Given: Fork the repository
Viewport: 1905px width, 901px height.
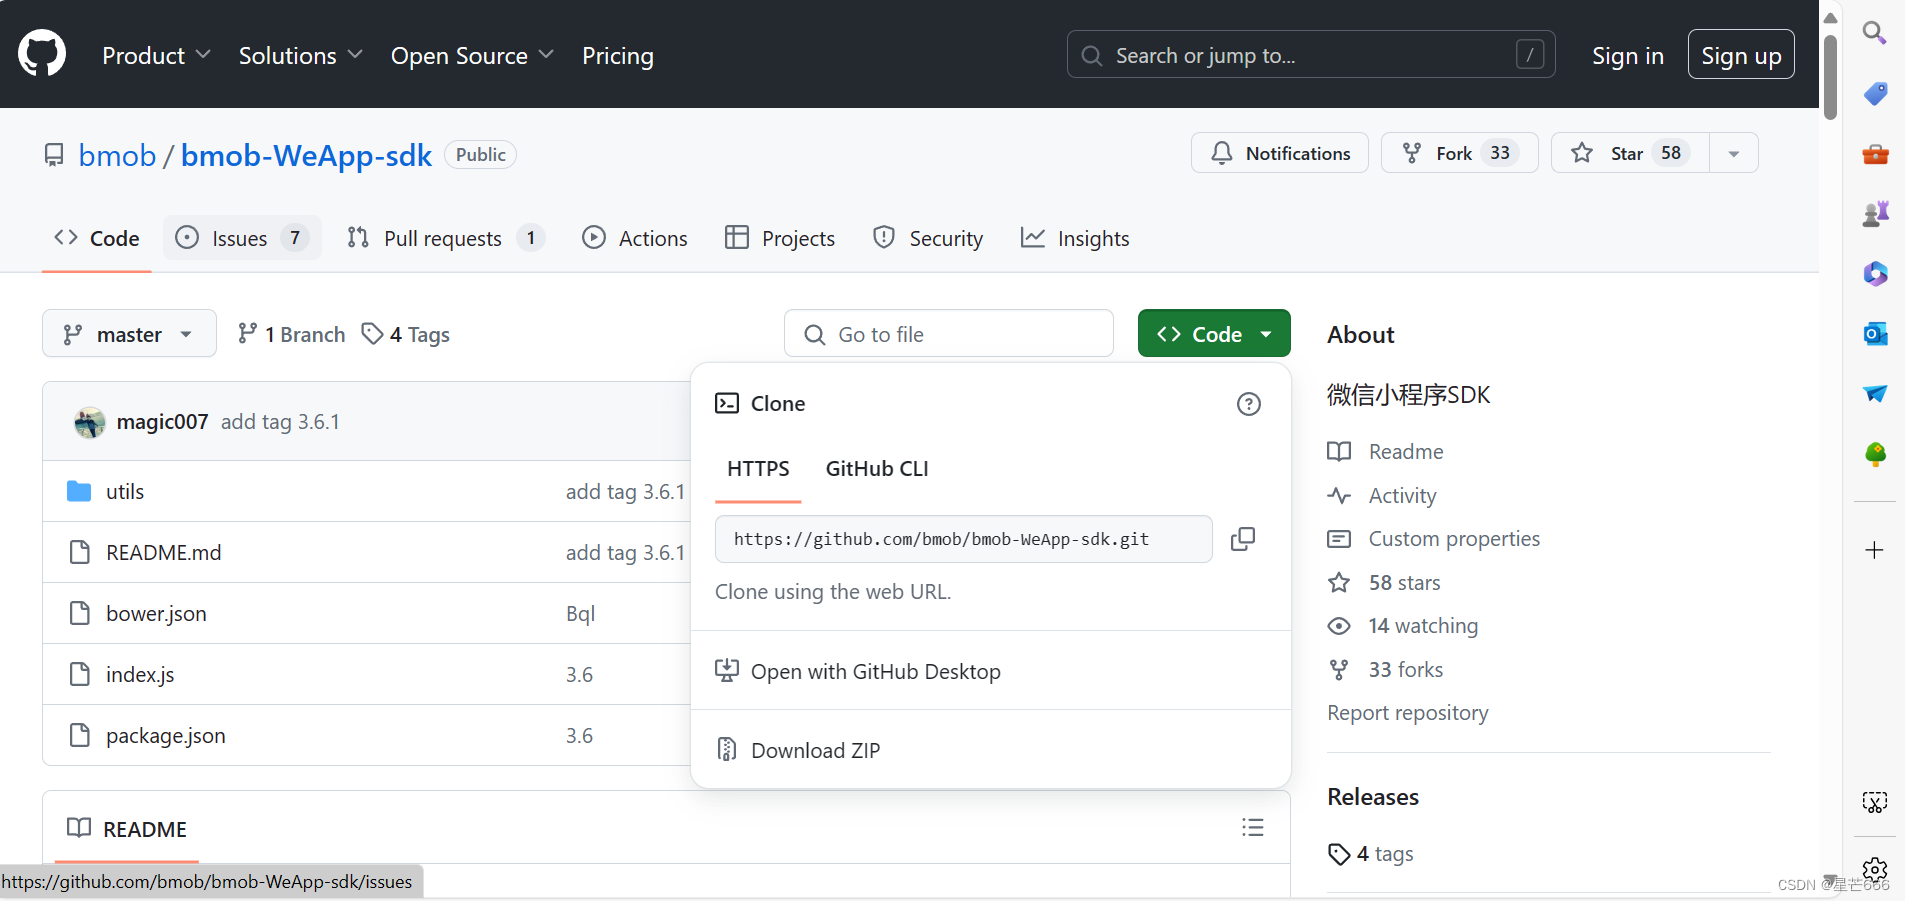Looking at the screenshot, I should tap(1460, 153).
